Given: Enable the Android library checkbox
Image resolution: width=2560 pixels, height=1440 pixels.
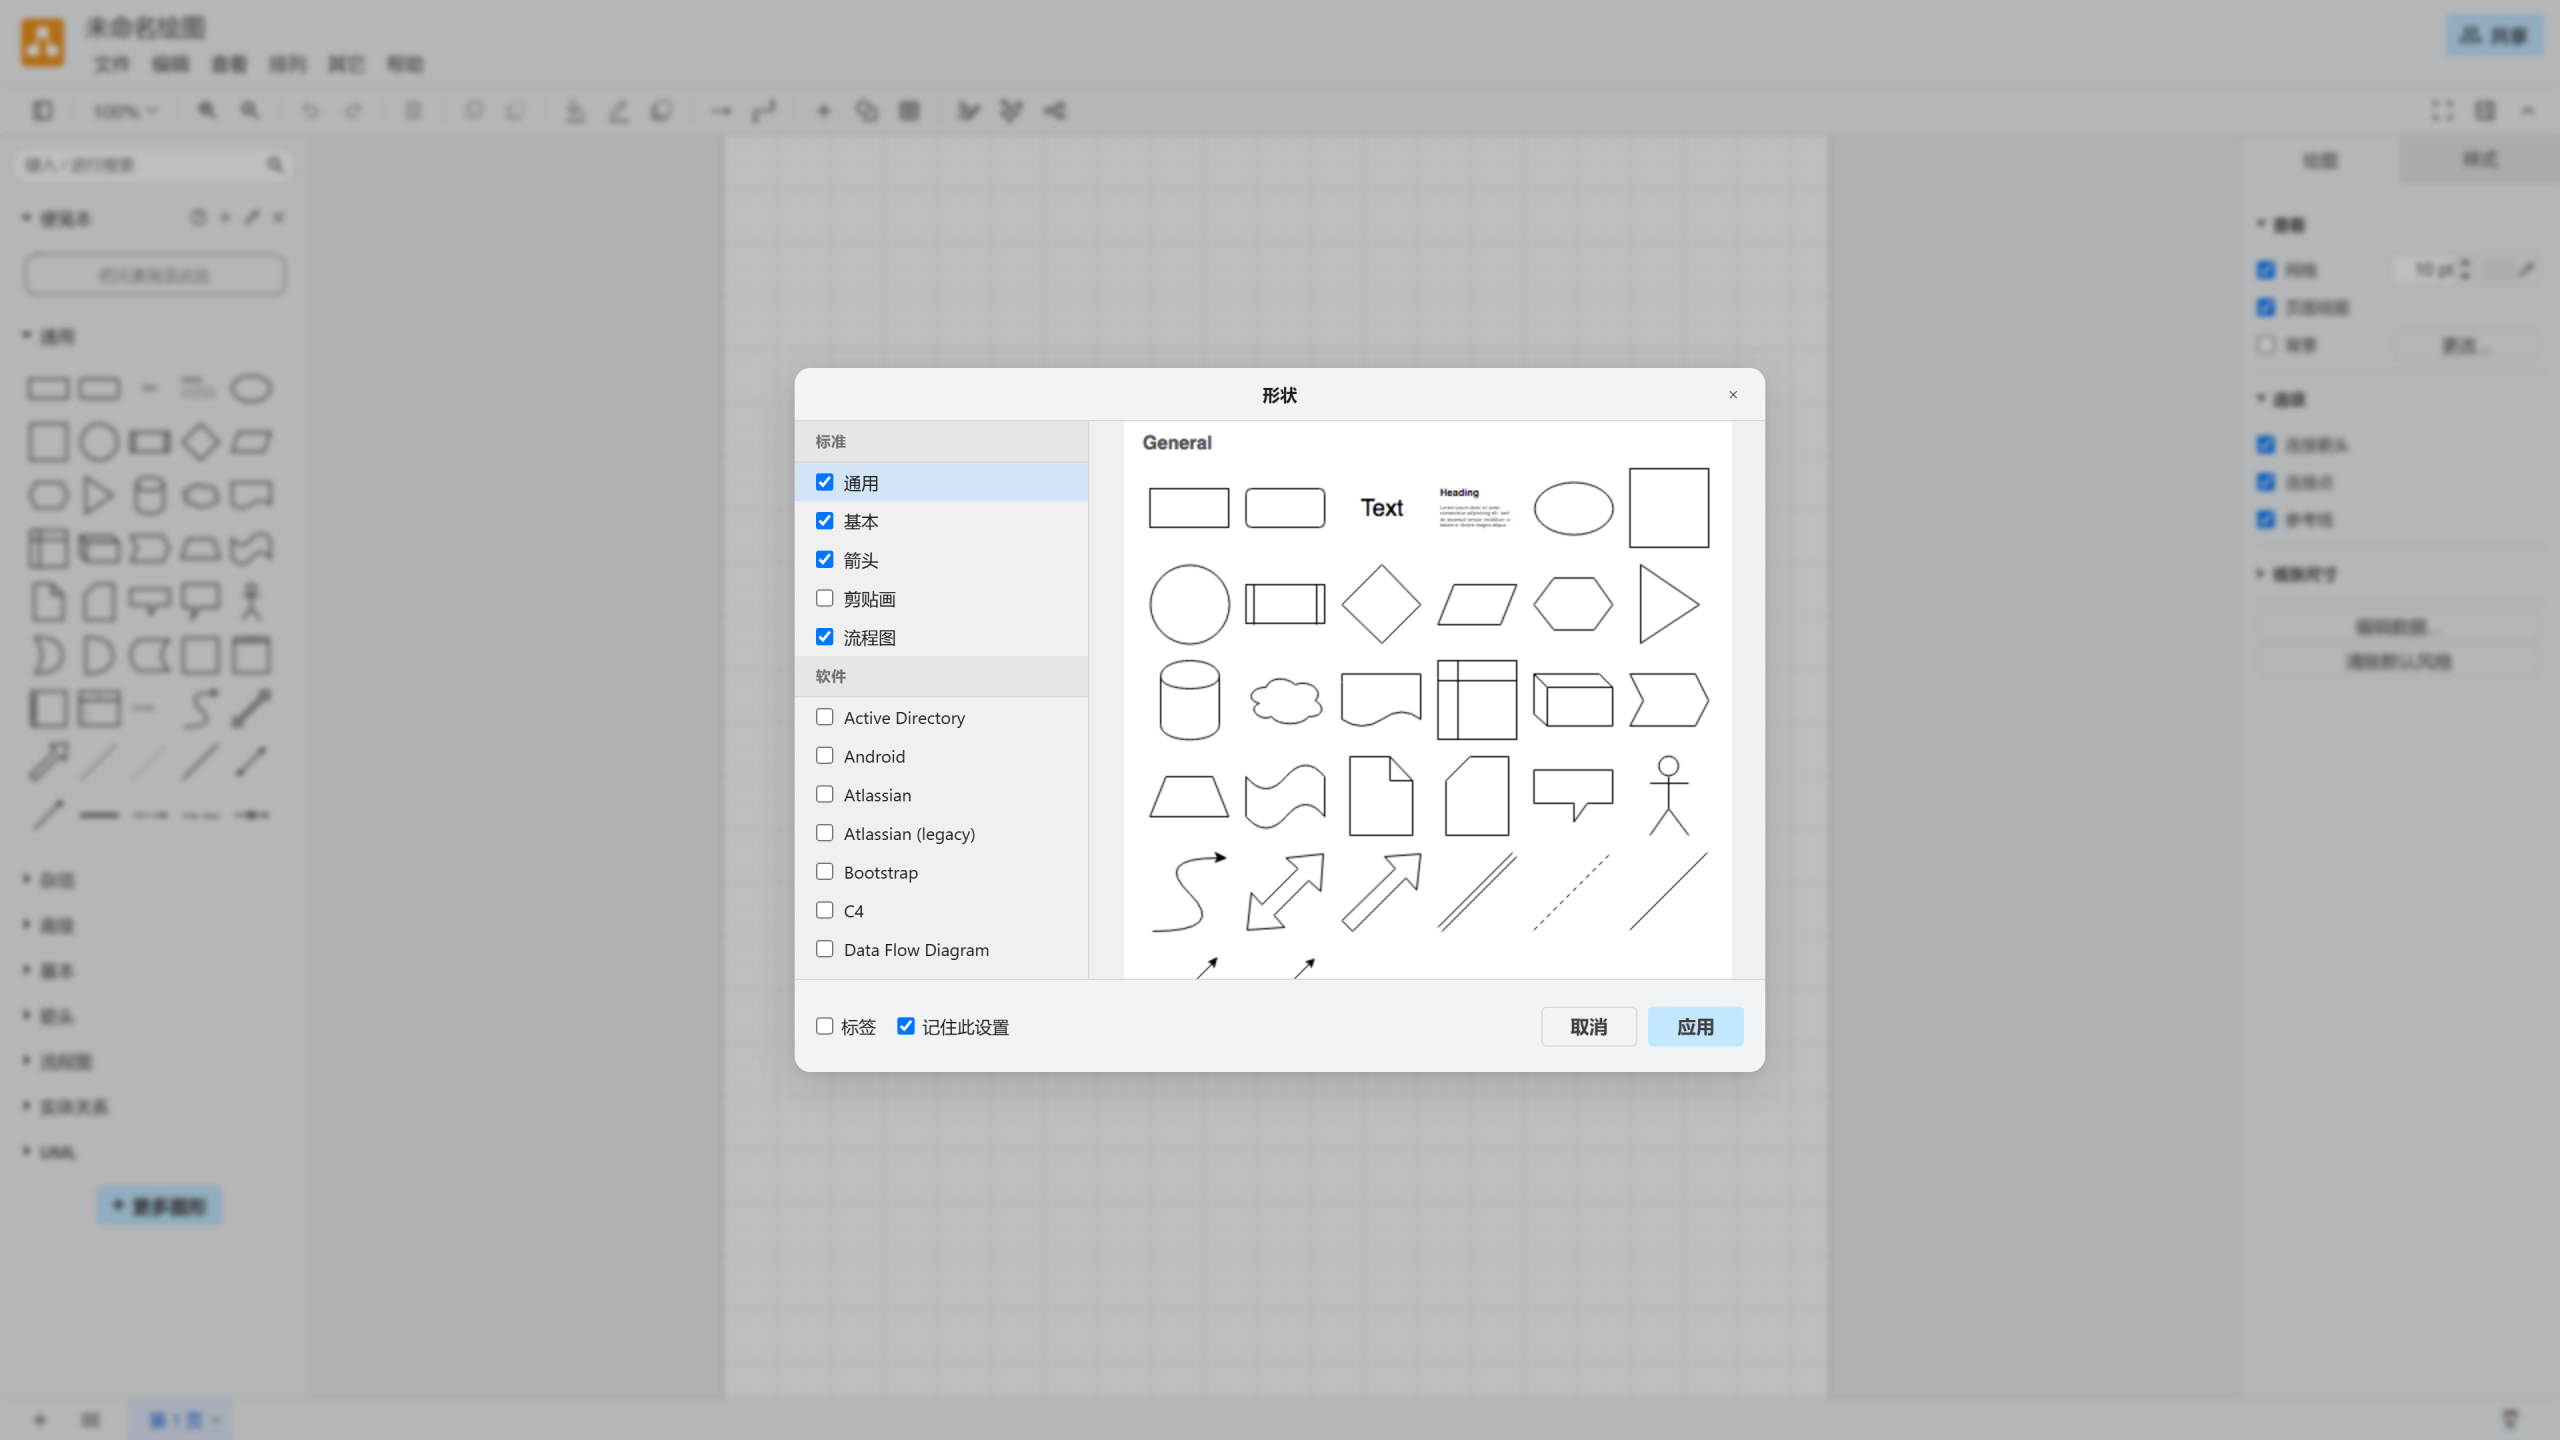Looking at the screenshot, I should pos(824,756).
